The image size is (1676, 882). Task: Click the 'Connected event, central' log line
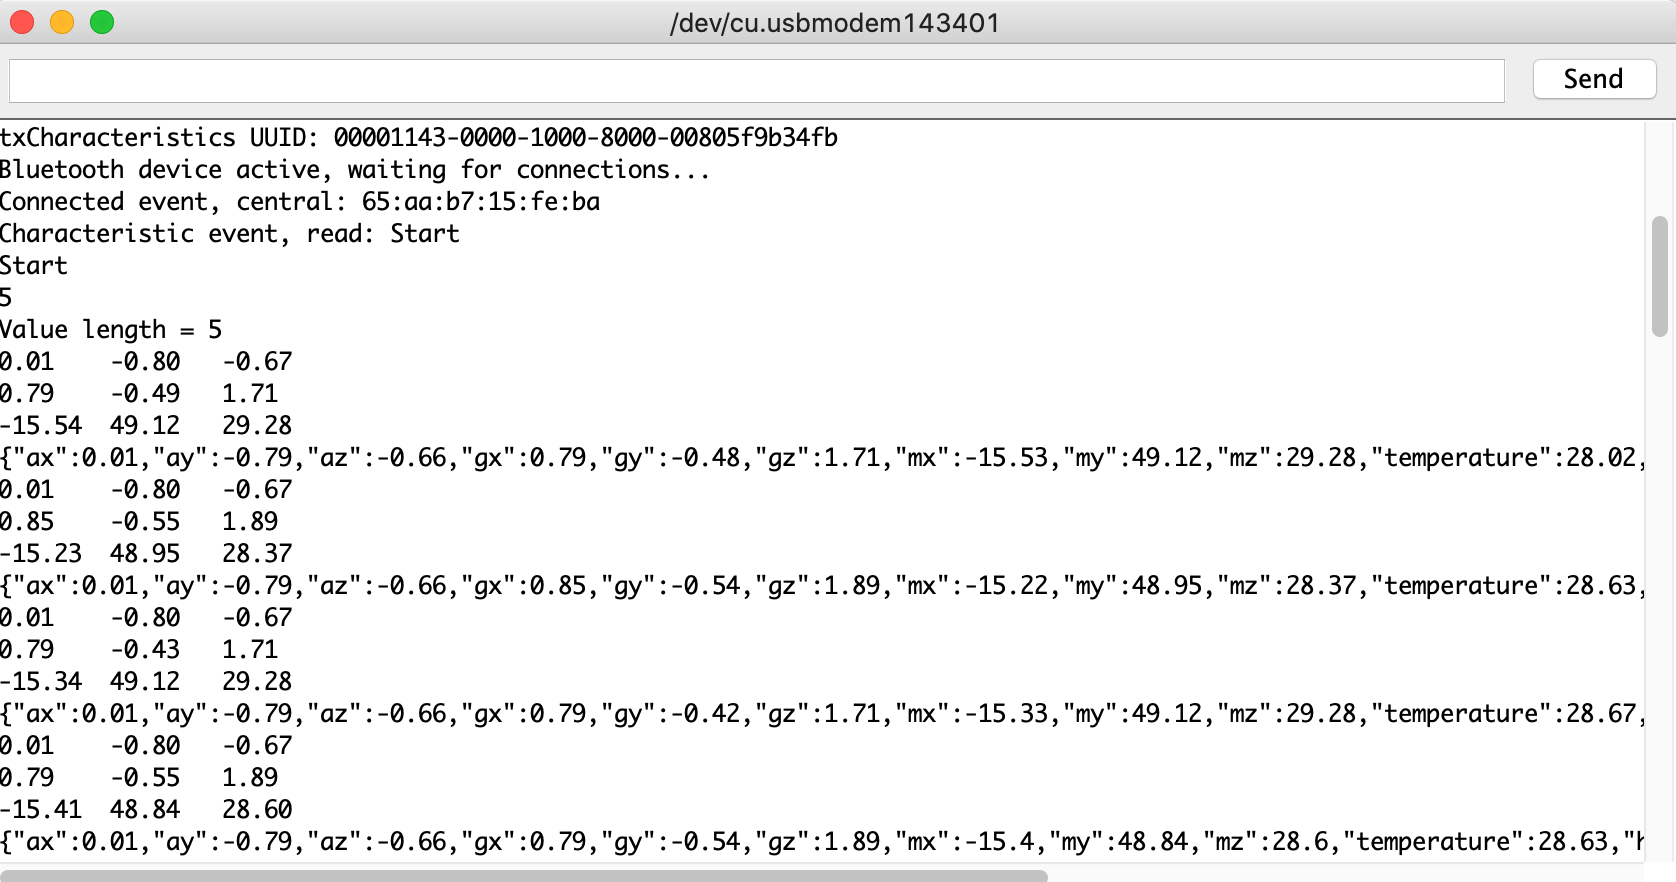click(300, 202)
